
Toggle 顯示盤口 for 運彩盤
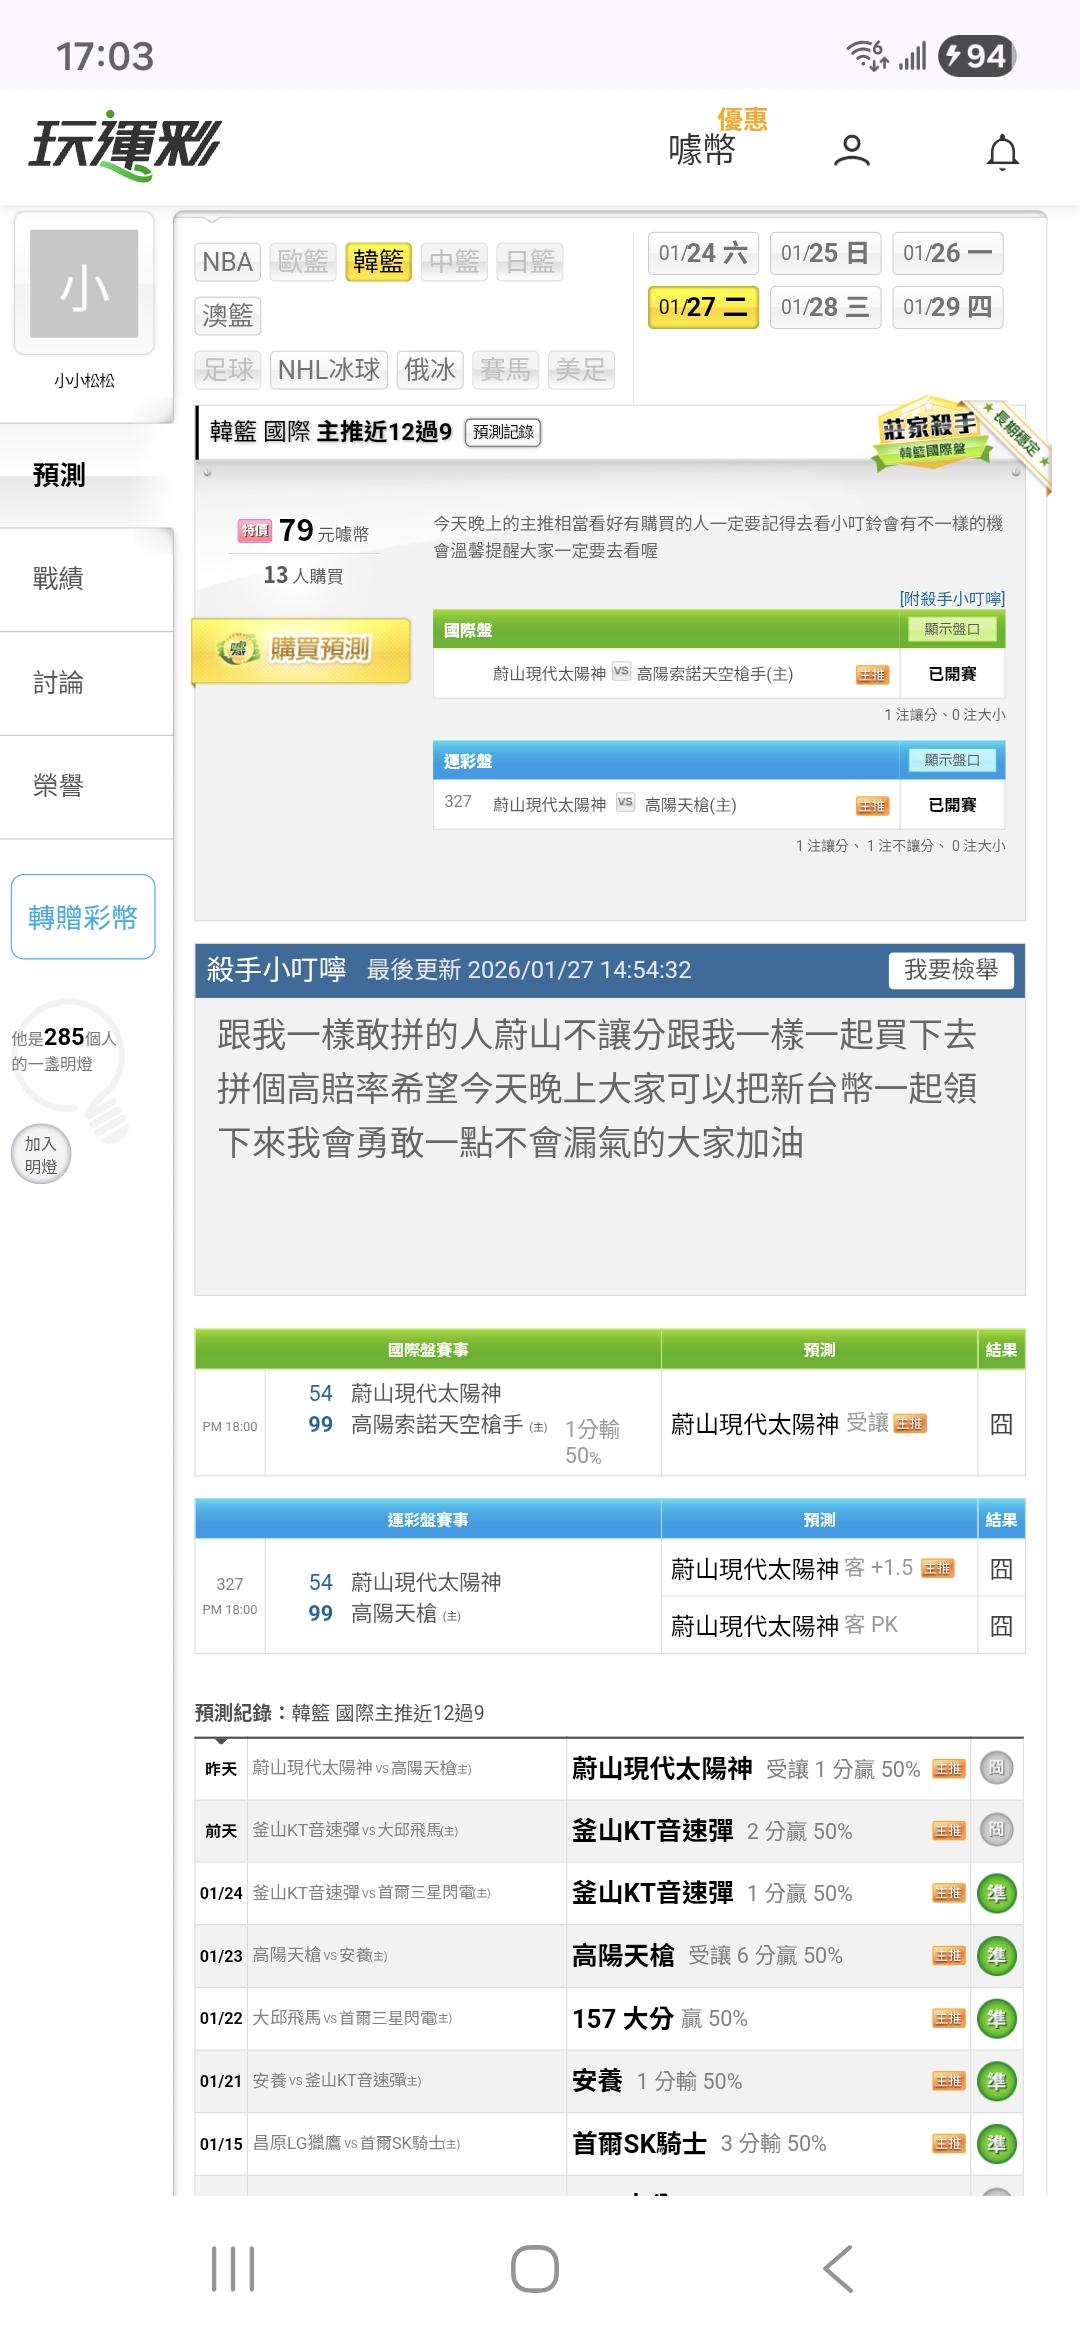coord(952,760)
